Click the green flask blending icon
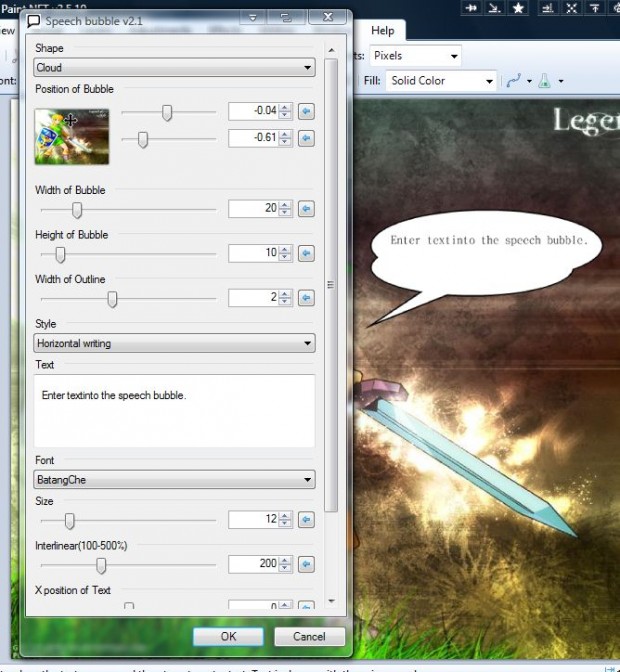This screenshot has width=620, height=672. (x=545, y=81)
